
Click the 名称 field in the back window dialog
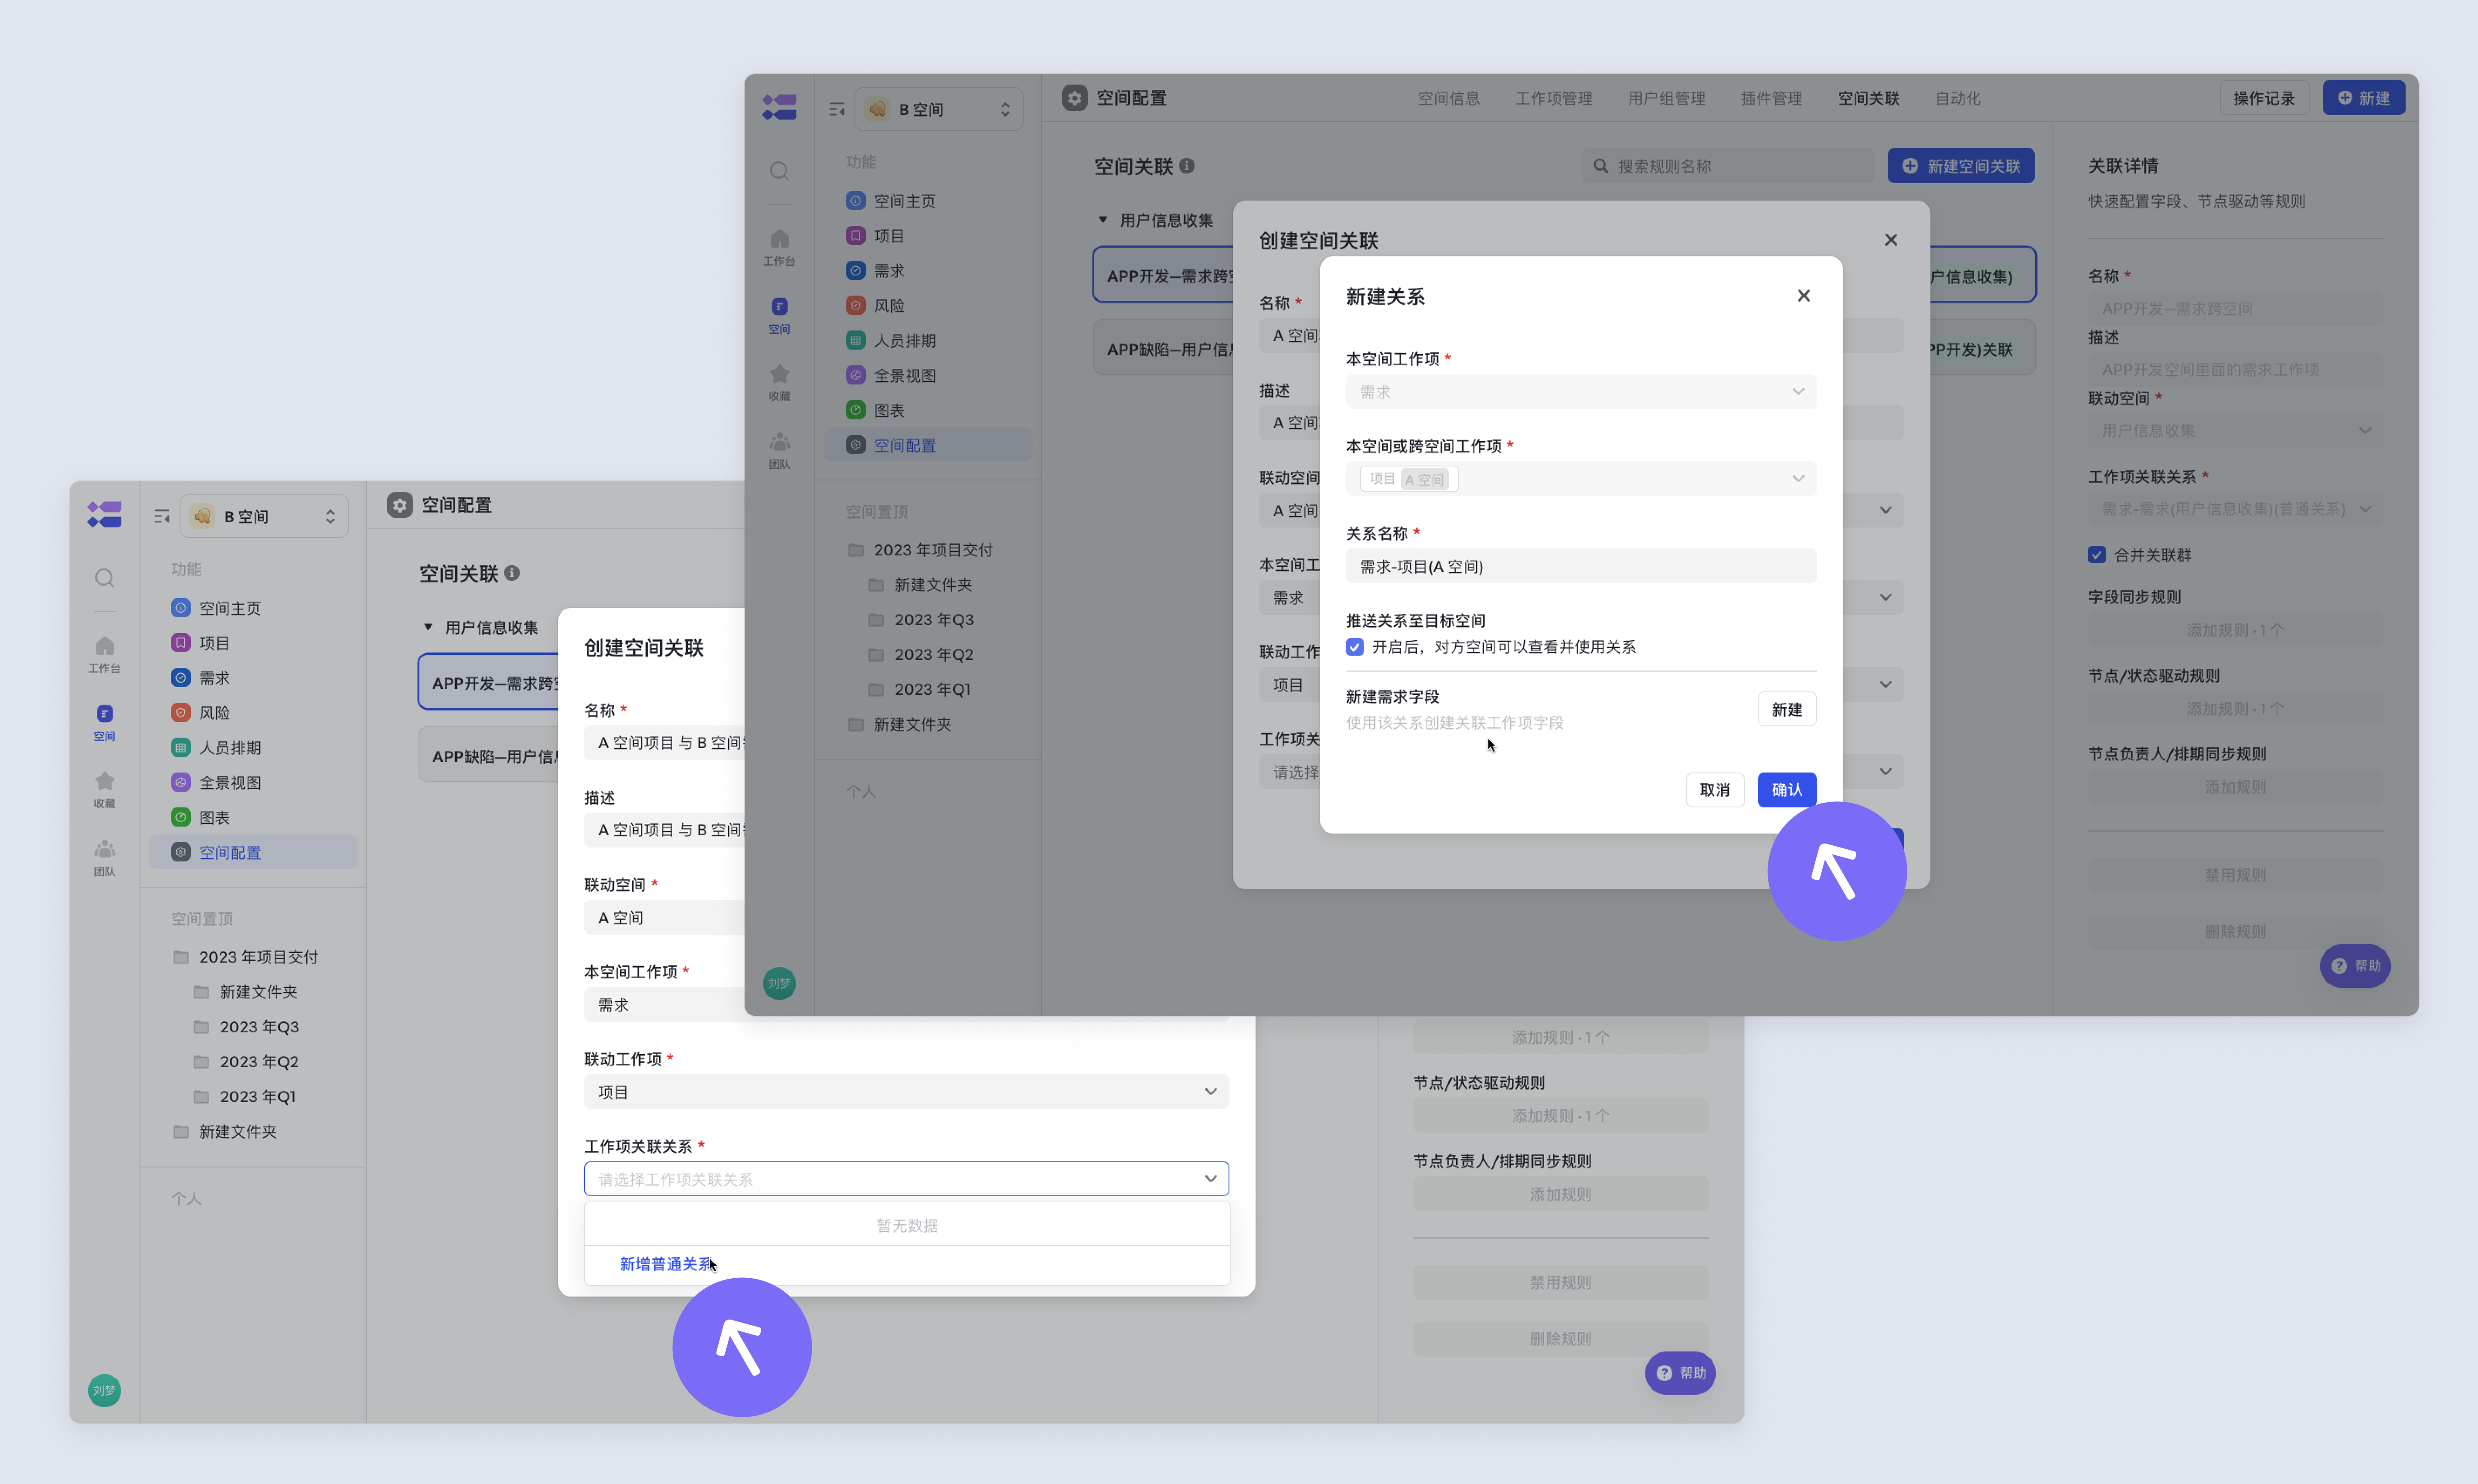(664, 743)
